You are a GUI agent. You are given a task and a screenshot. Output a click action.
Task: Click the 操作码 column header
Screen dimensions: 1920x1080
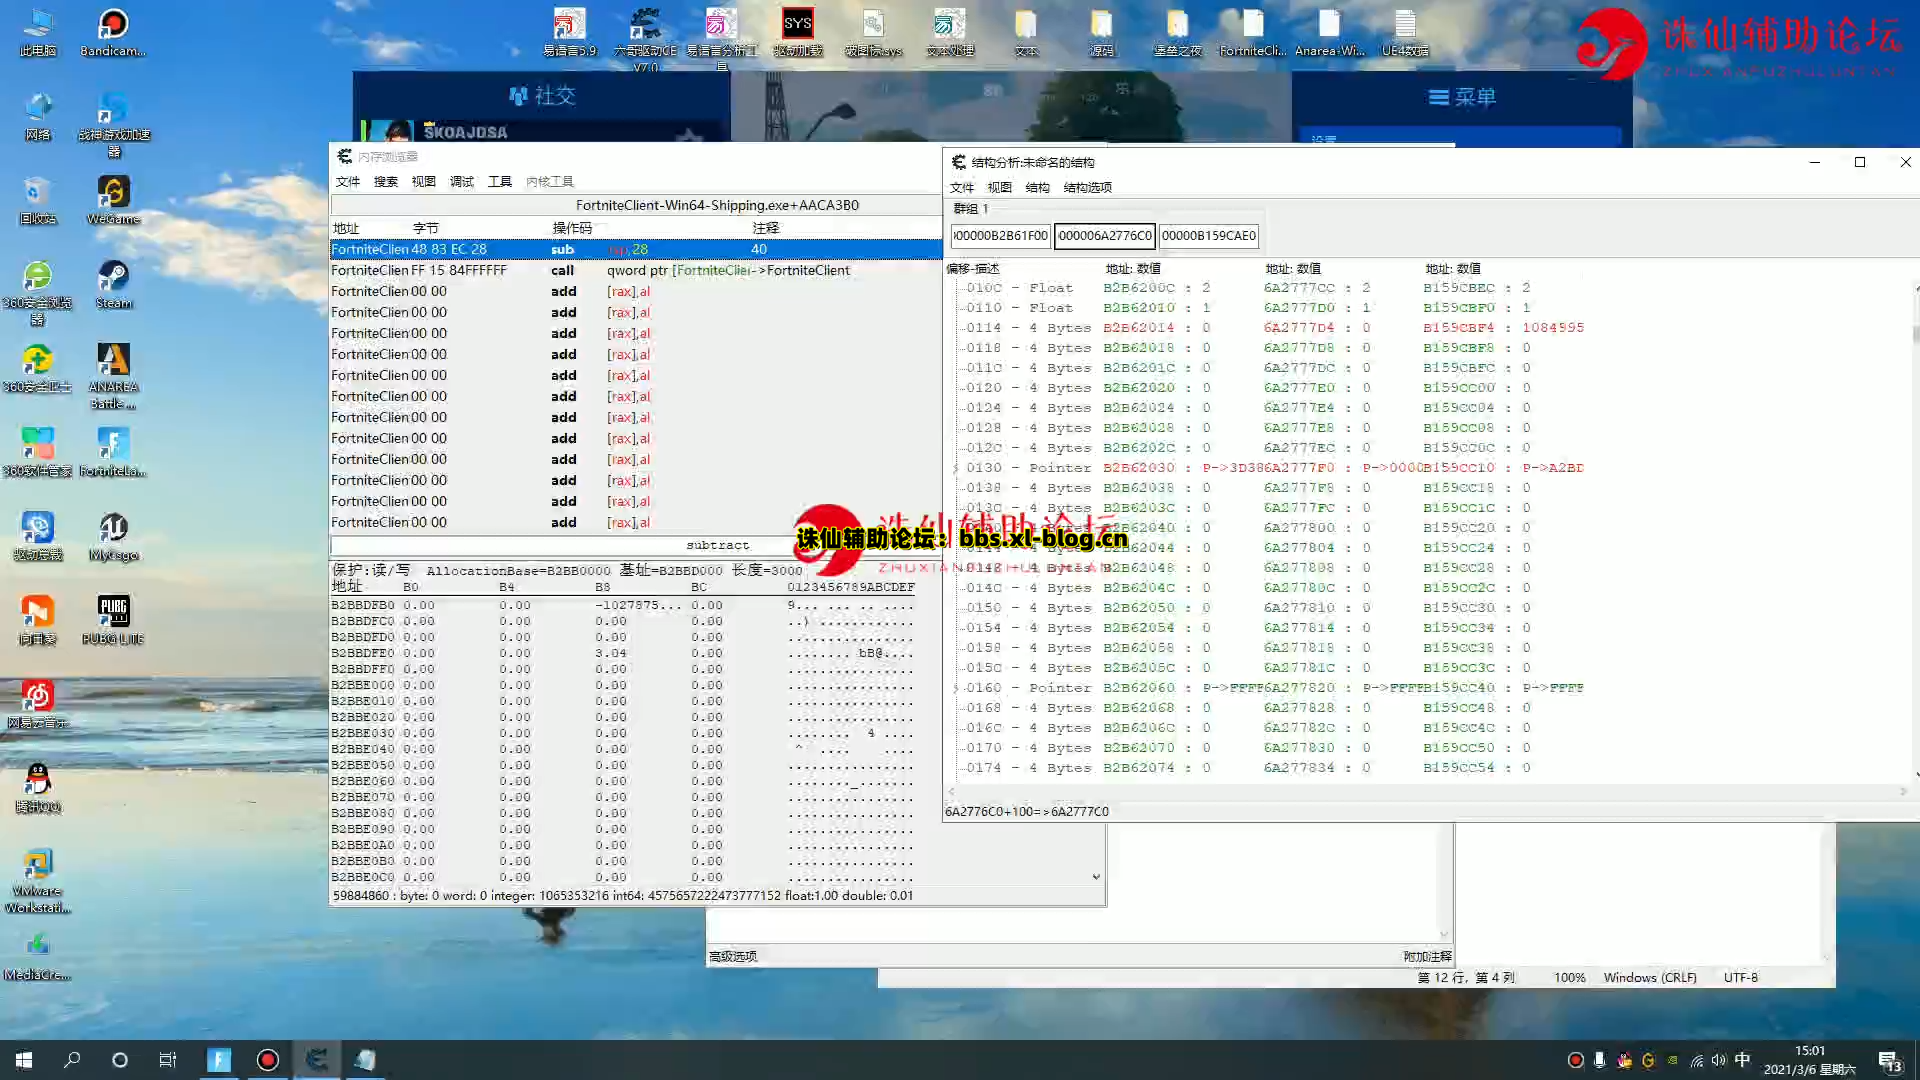click(572, 228)
